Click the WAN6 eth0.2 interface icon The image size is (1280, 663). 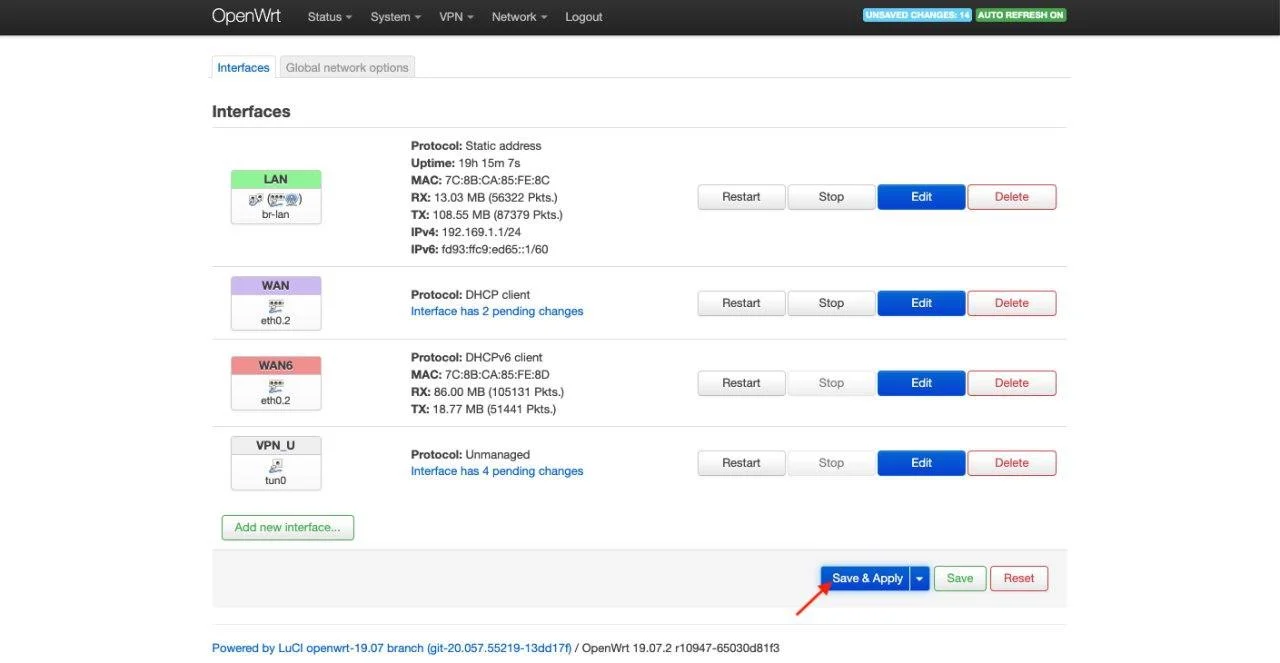coord(275,384)
